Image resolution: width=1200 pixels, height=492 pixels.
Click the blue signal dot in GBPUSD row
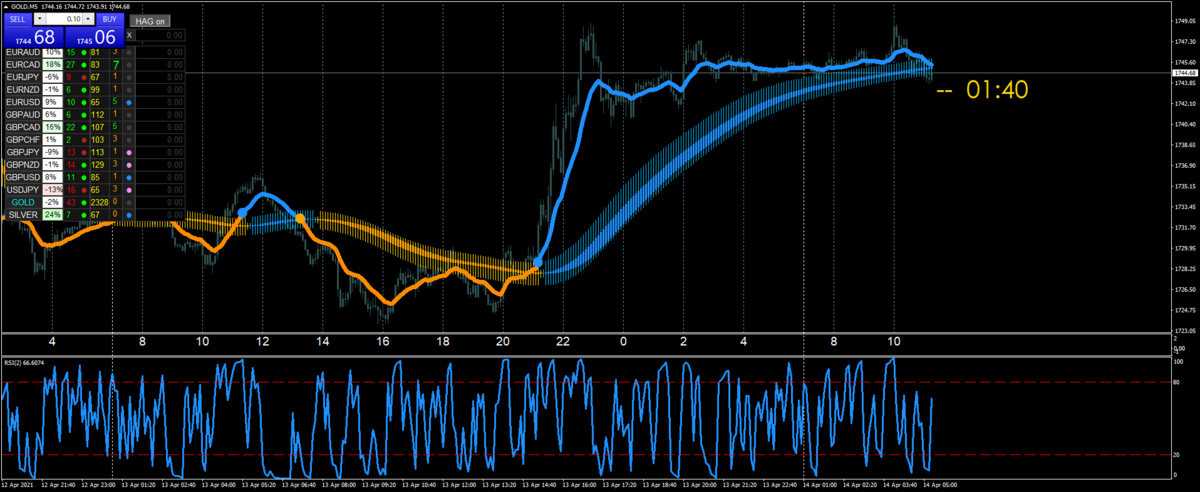pos(129,177)
